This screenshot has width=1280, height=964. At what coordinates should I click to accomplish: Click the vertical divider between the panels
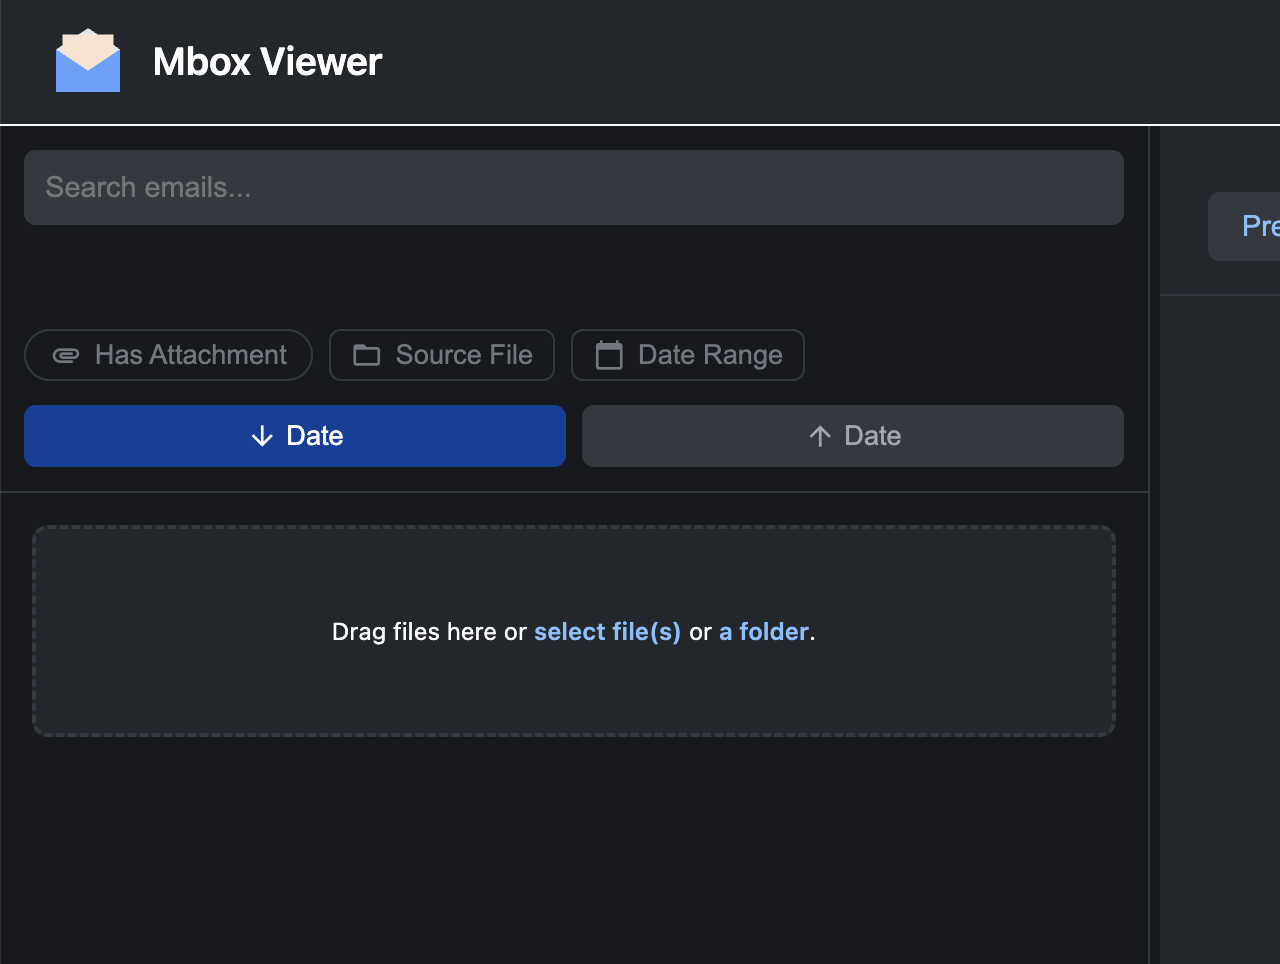click(1154, 600)
